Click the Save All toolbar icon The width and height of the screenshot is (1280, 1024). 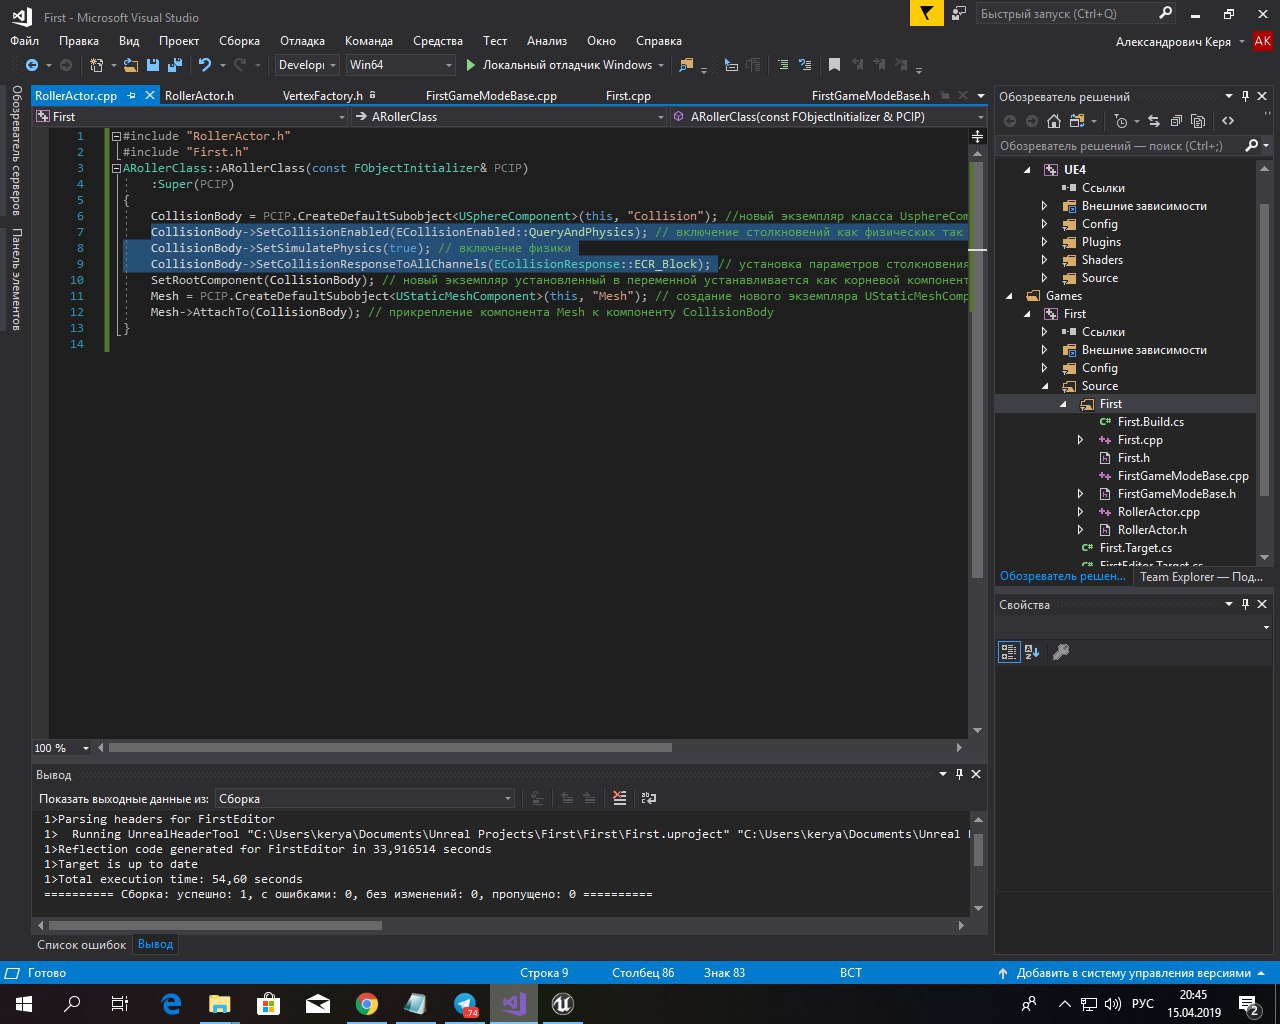pos(175,65)
